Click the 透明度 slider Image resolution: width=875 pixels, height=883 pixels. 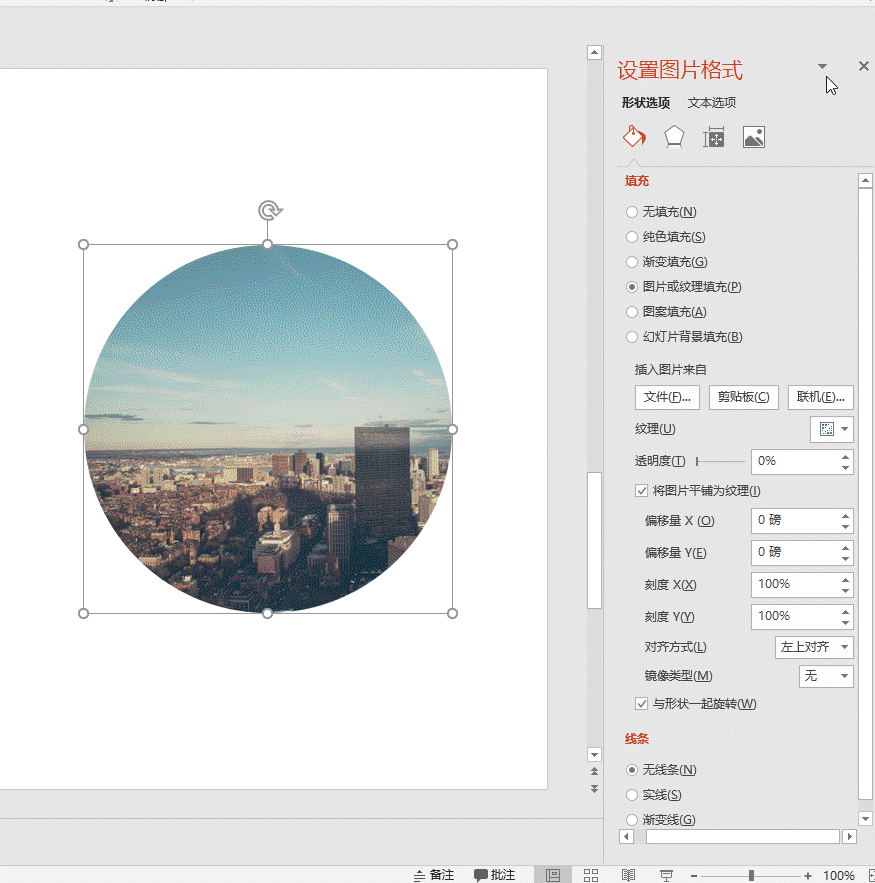(x=720, y=461)
